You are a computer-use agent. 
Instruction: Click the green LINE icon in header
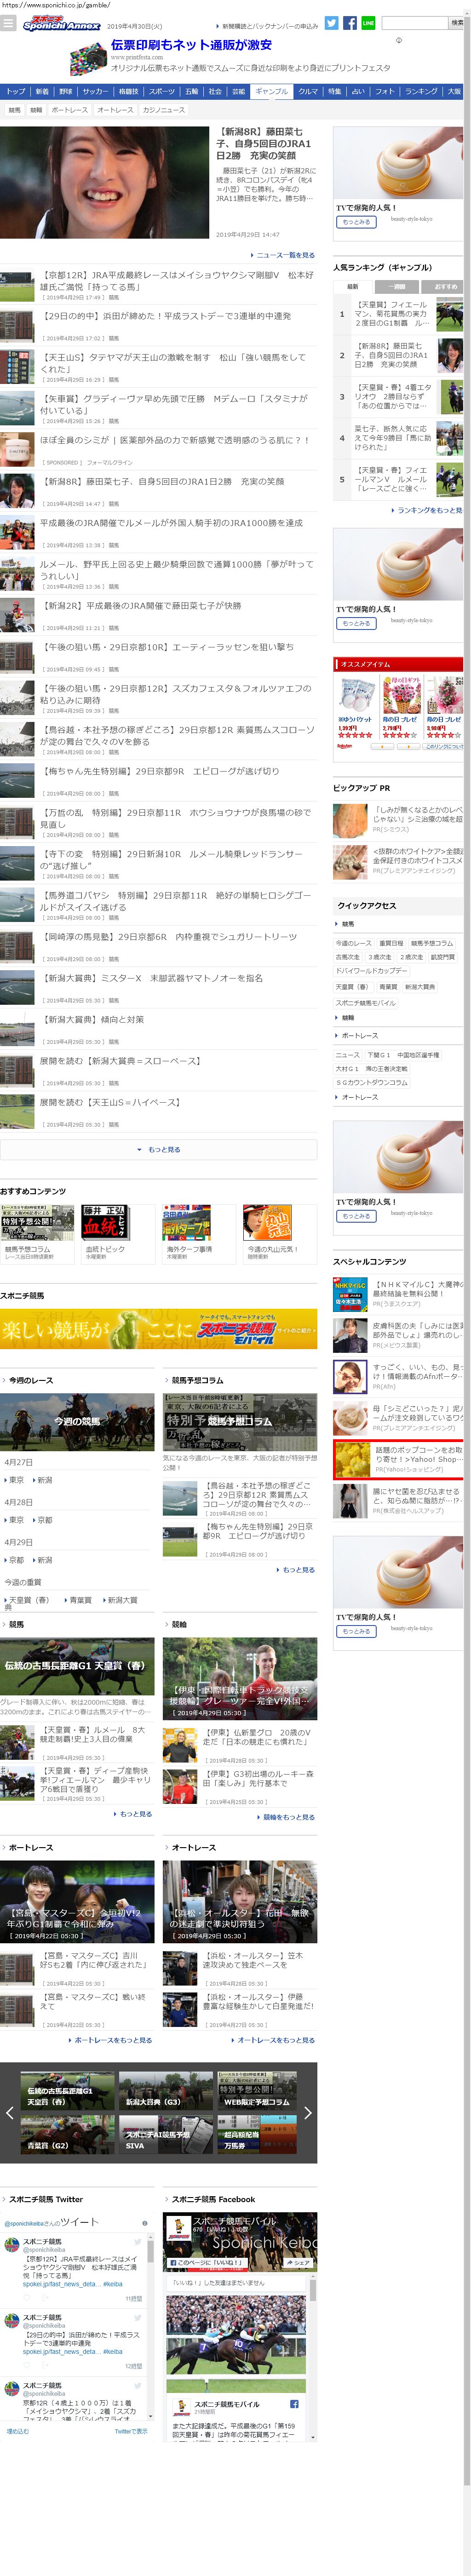[x=368, y=22]
